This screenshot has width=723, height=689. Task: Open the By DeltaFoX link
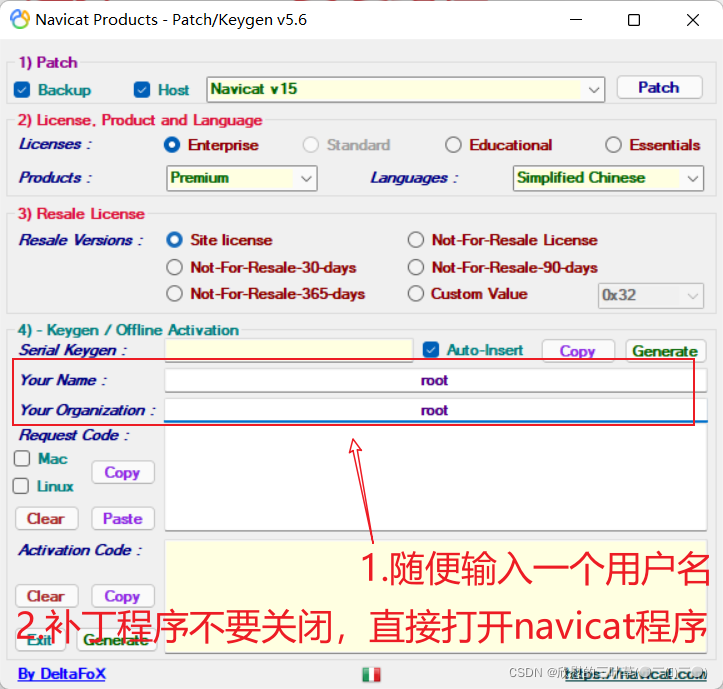(x=62, y=674)
